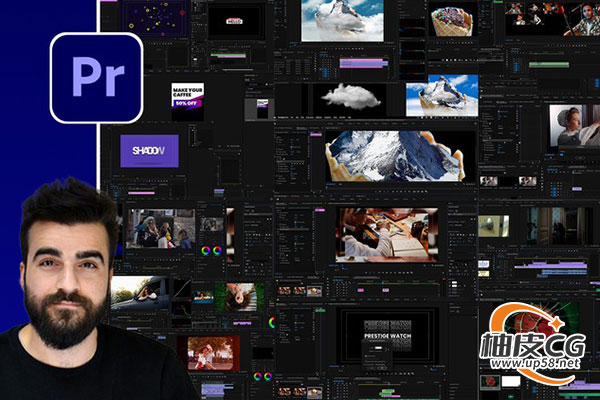
Task: Select the white cloud on black preview
Action: click(349, 97)
